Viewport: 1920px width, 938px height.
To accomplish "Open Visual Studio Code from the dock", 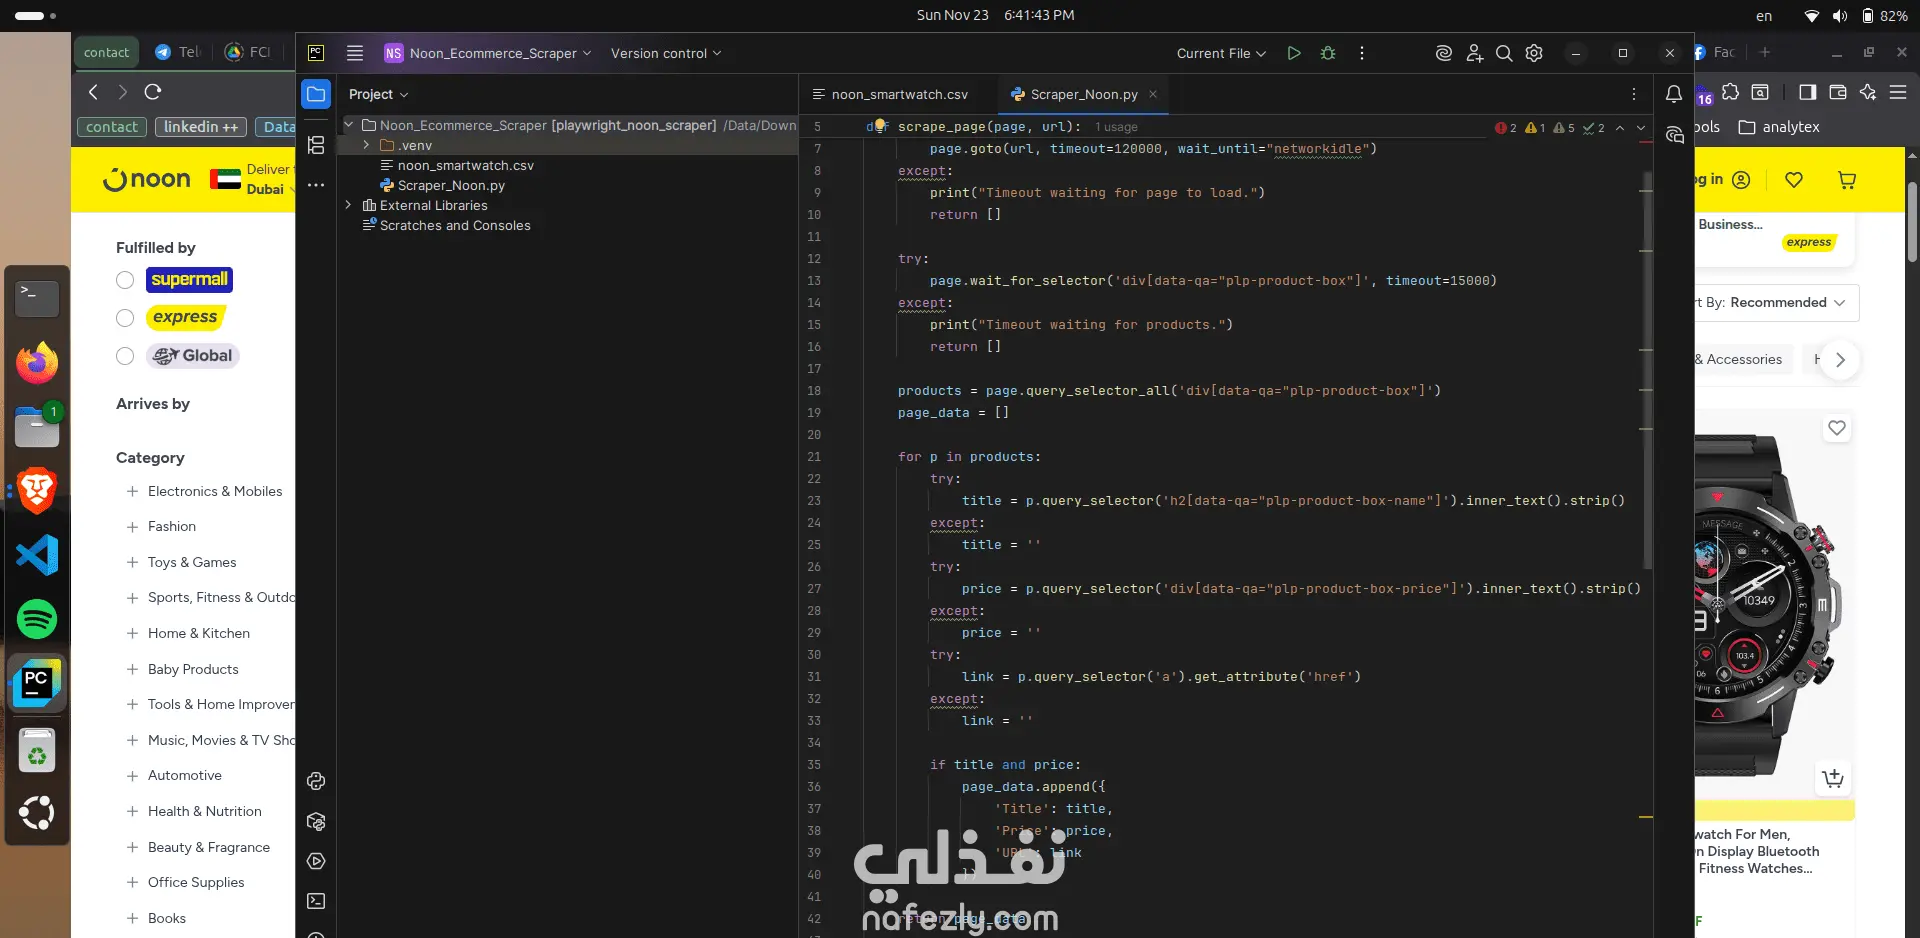I will 37,555.
